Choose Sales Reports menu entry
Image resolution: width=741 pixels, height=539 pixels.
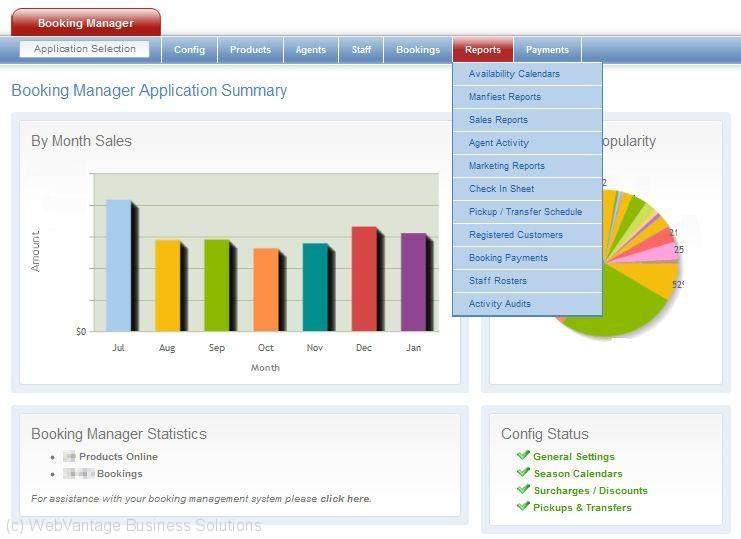(x=498, y=120)
